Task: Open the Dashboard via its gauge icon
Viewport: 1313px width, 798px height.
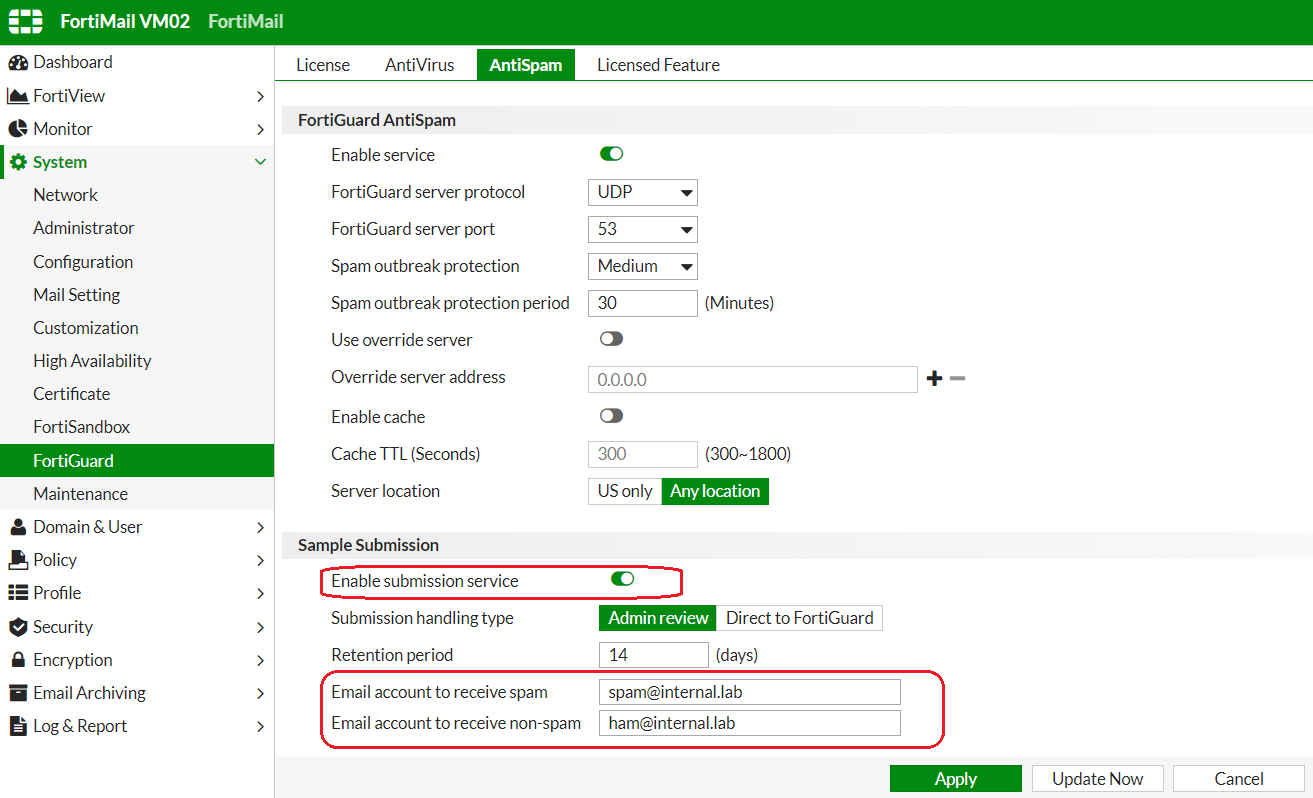Action: tap(20, 62)
